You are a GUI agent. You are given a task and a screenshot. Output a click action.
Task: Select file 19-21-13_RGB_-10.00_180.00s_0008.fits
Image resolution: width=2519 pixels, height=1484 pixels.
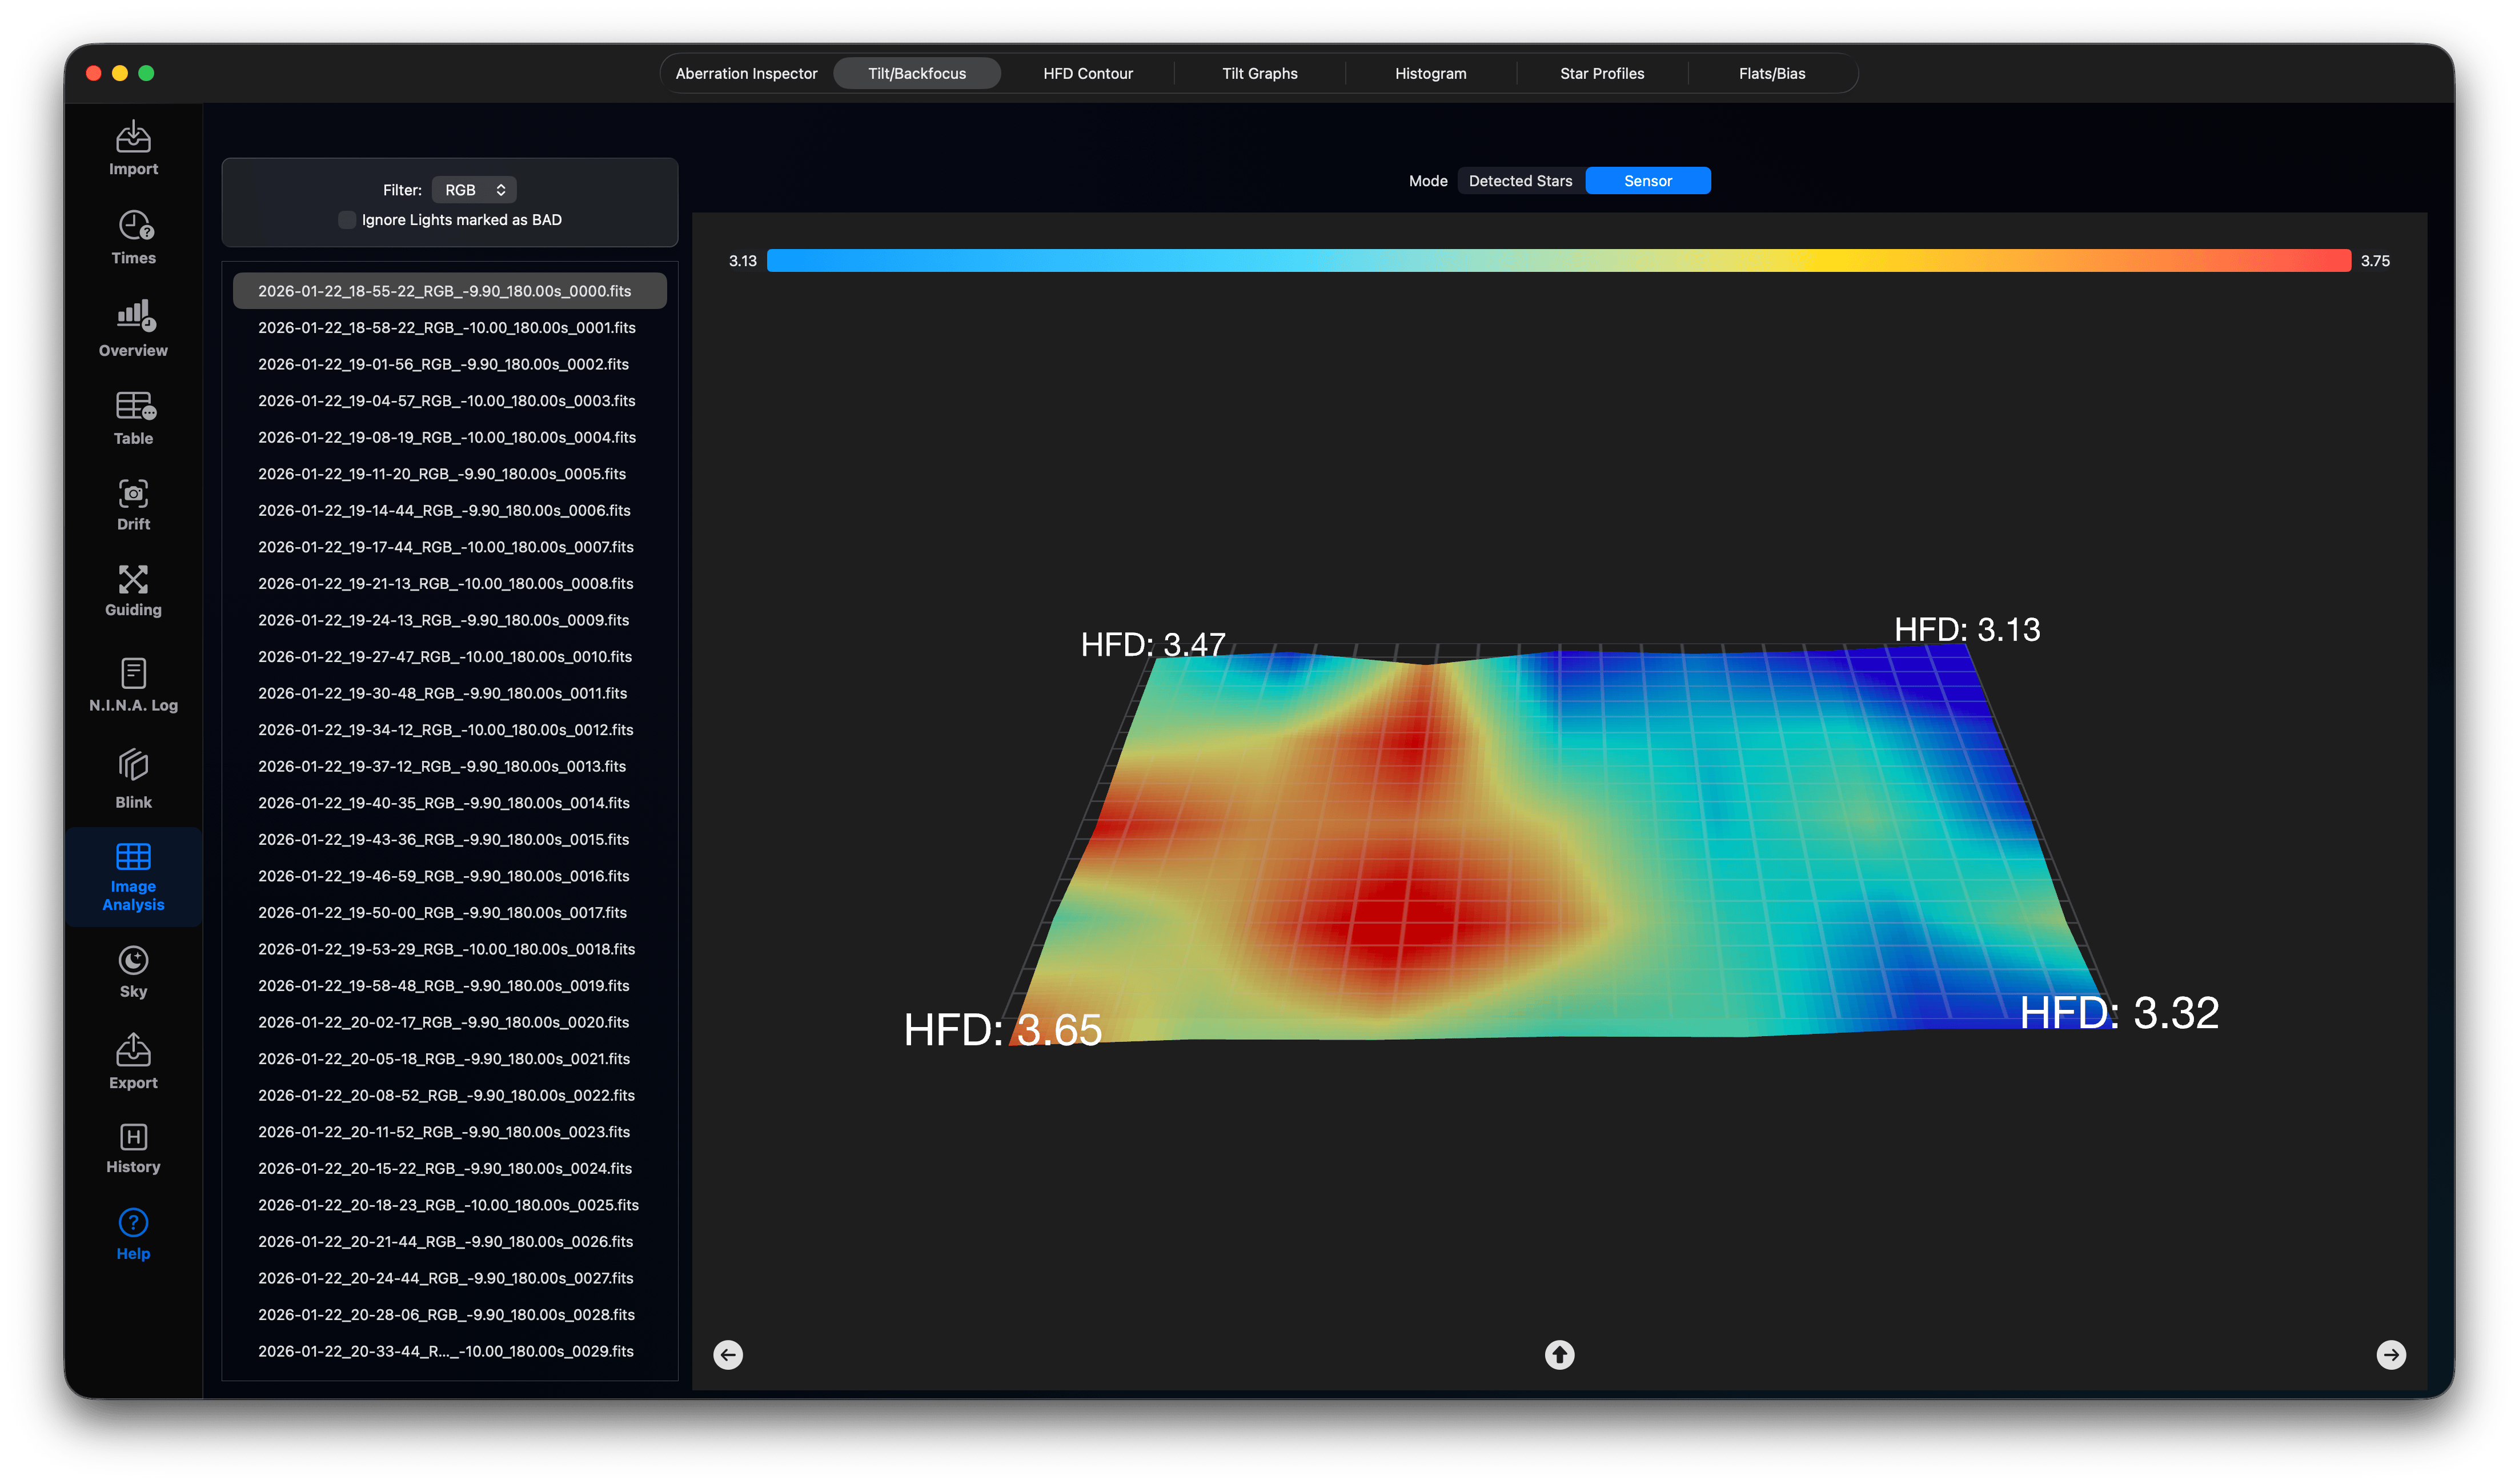(449, 584)
